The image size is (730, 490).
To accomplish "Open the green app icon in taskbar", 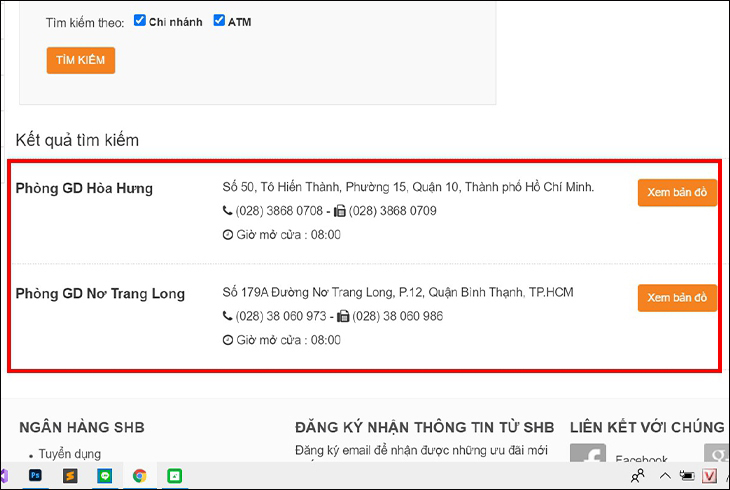I will [174, 476].
